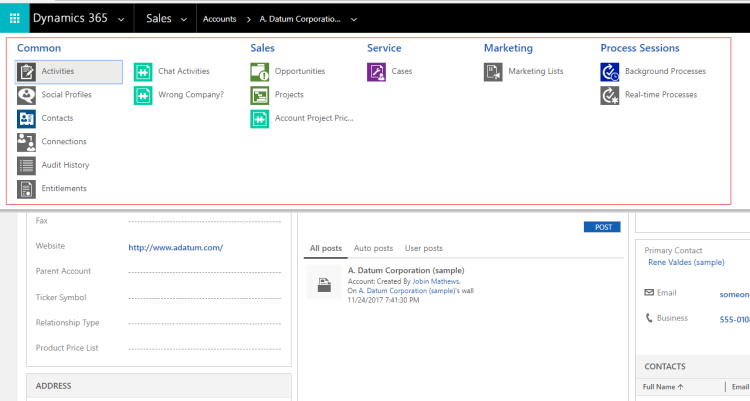Image resolution: width=750 pixels, height=401 pixels.
Task: Open Background Processes icon
Action: tap(609, 72)
